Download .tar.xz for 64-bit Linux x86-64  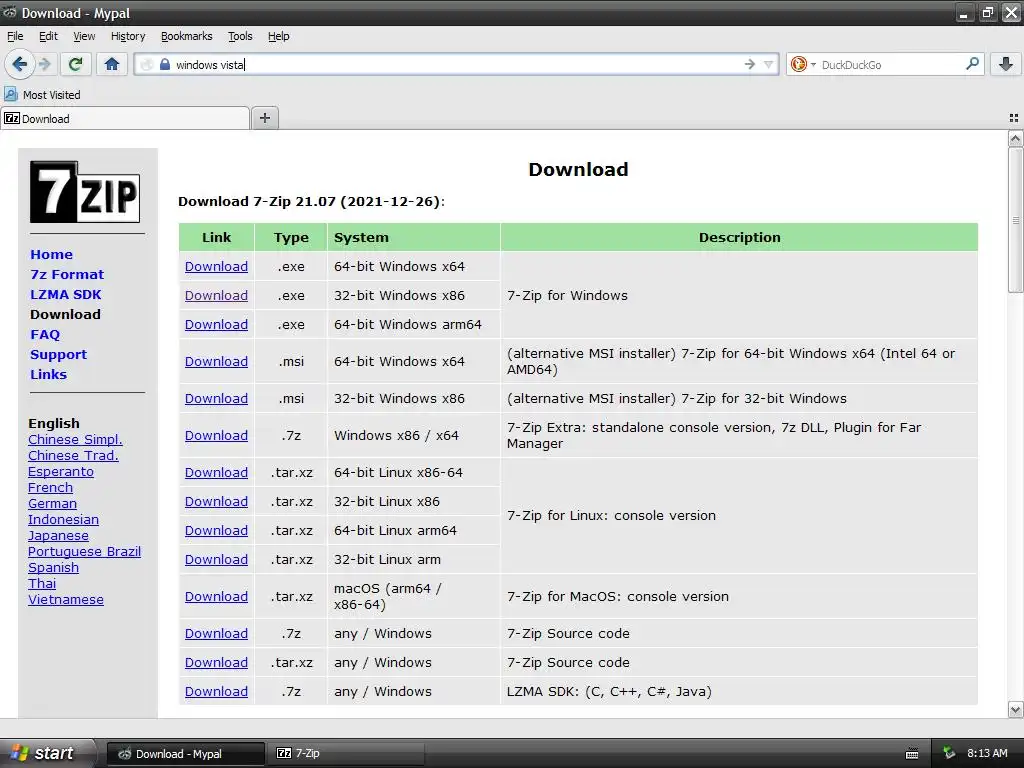[216, 472]
